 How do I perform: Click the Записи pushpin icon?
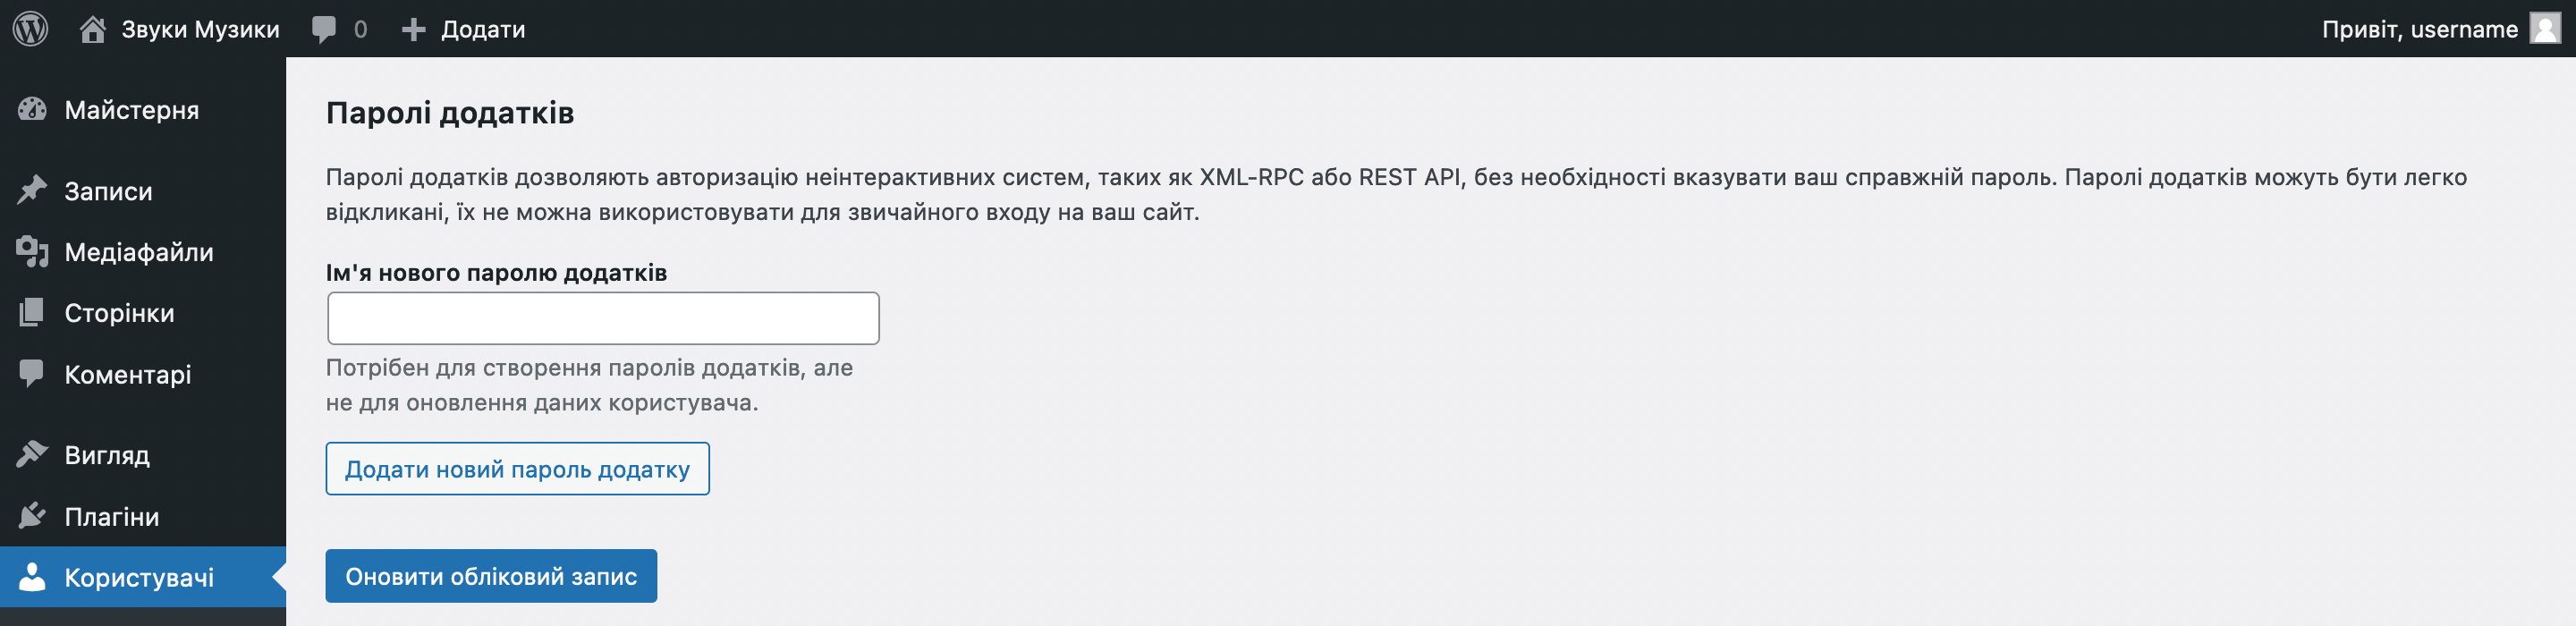tap(32, 190)
